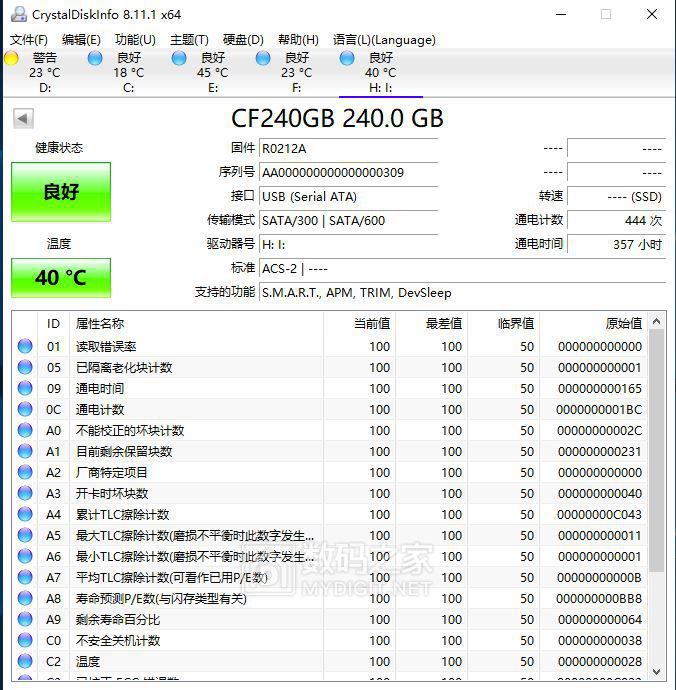Select disk C: status icon at 18 °C
The image size is (676, 690).
[x=95, y=58]
